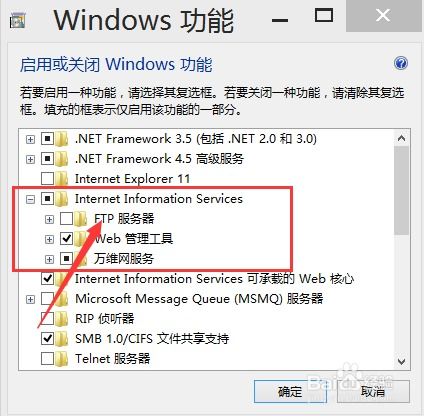The height and width of the screenshot is (416, 424).
Task: Expand the FTP 服务器 tree node
Action: 49,219
